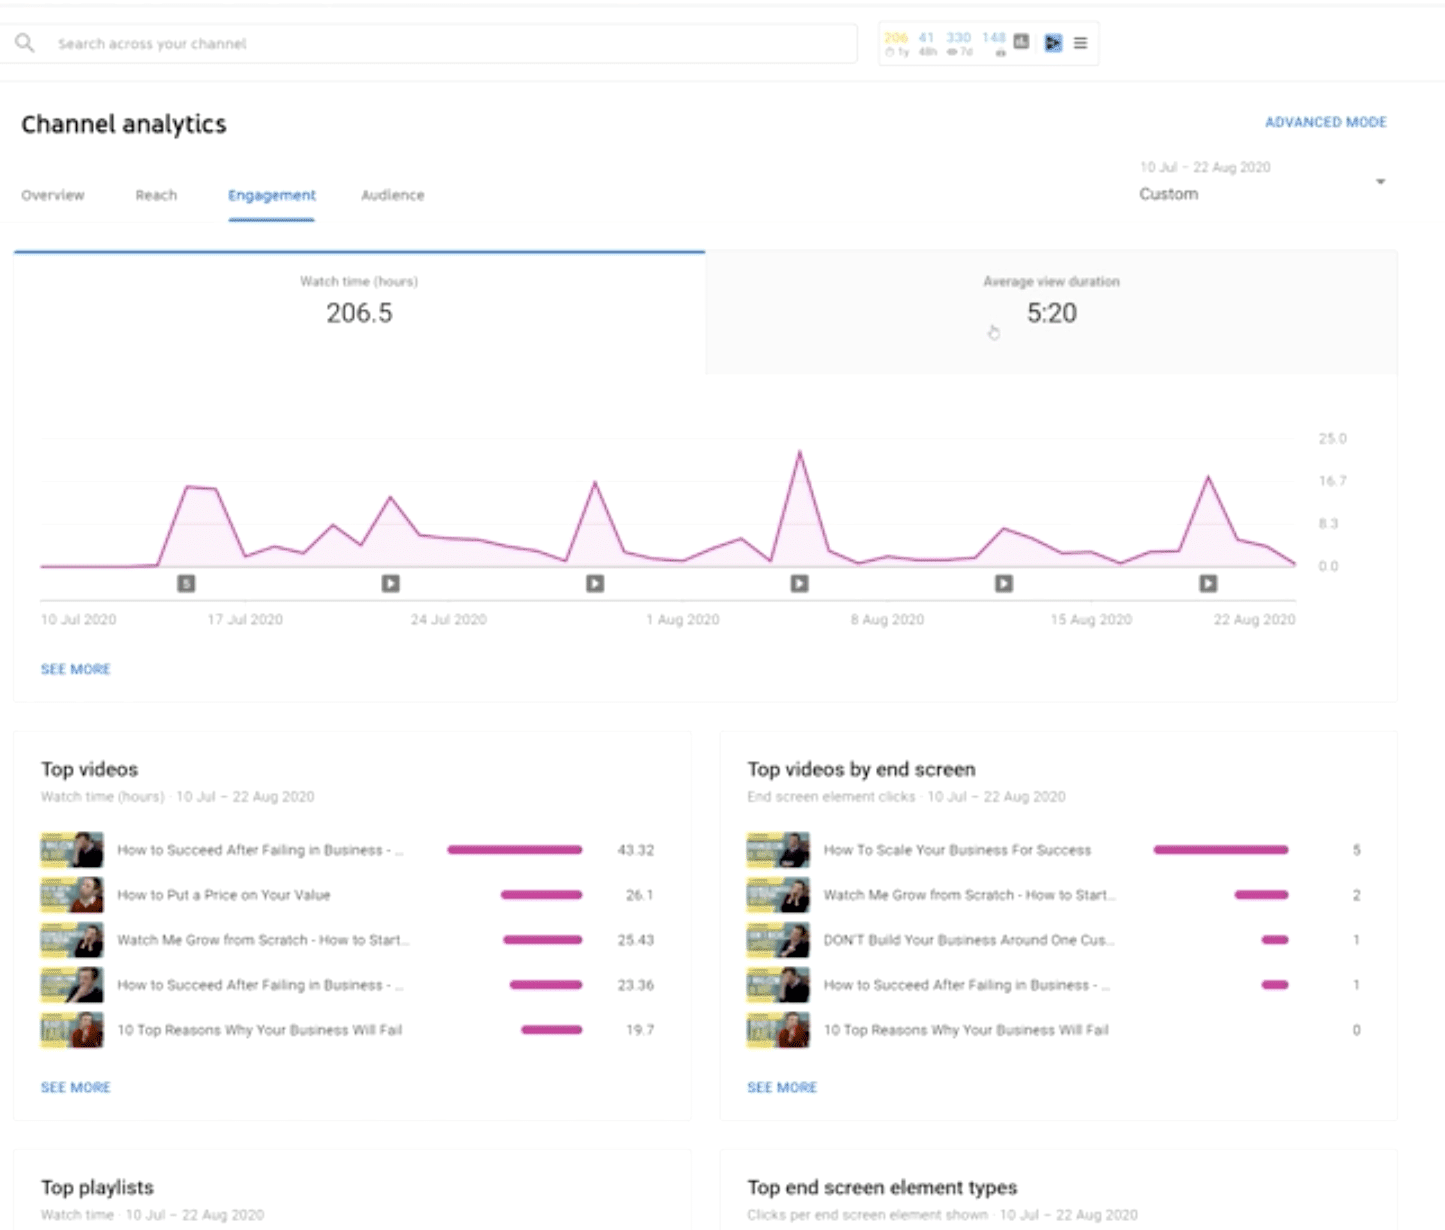This screenshot has width=1445, height=1230.
Task: Click the clock icon beside the 1y stat
Action: click(x=890, y=50)
